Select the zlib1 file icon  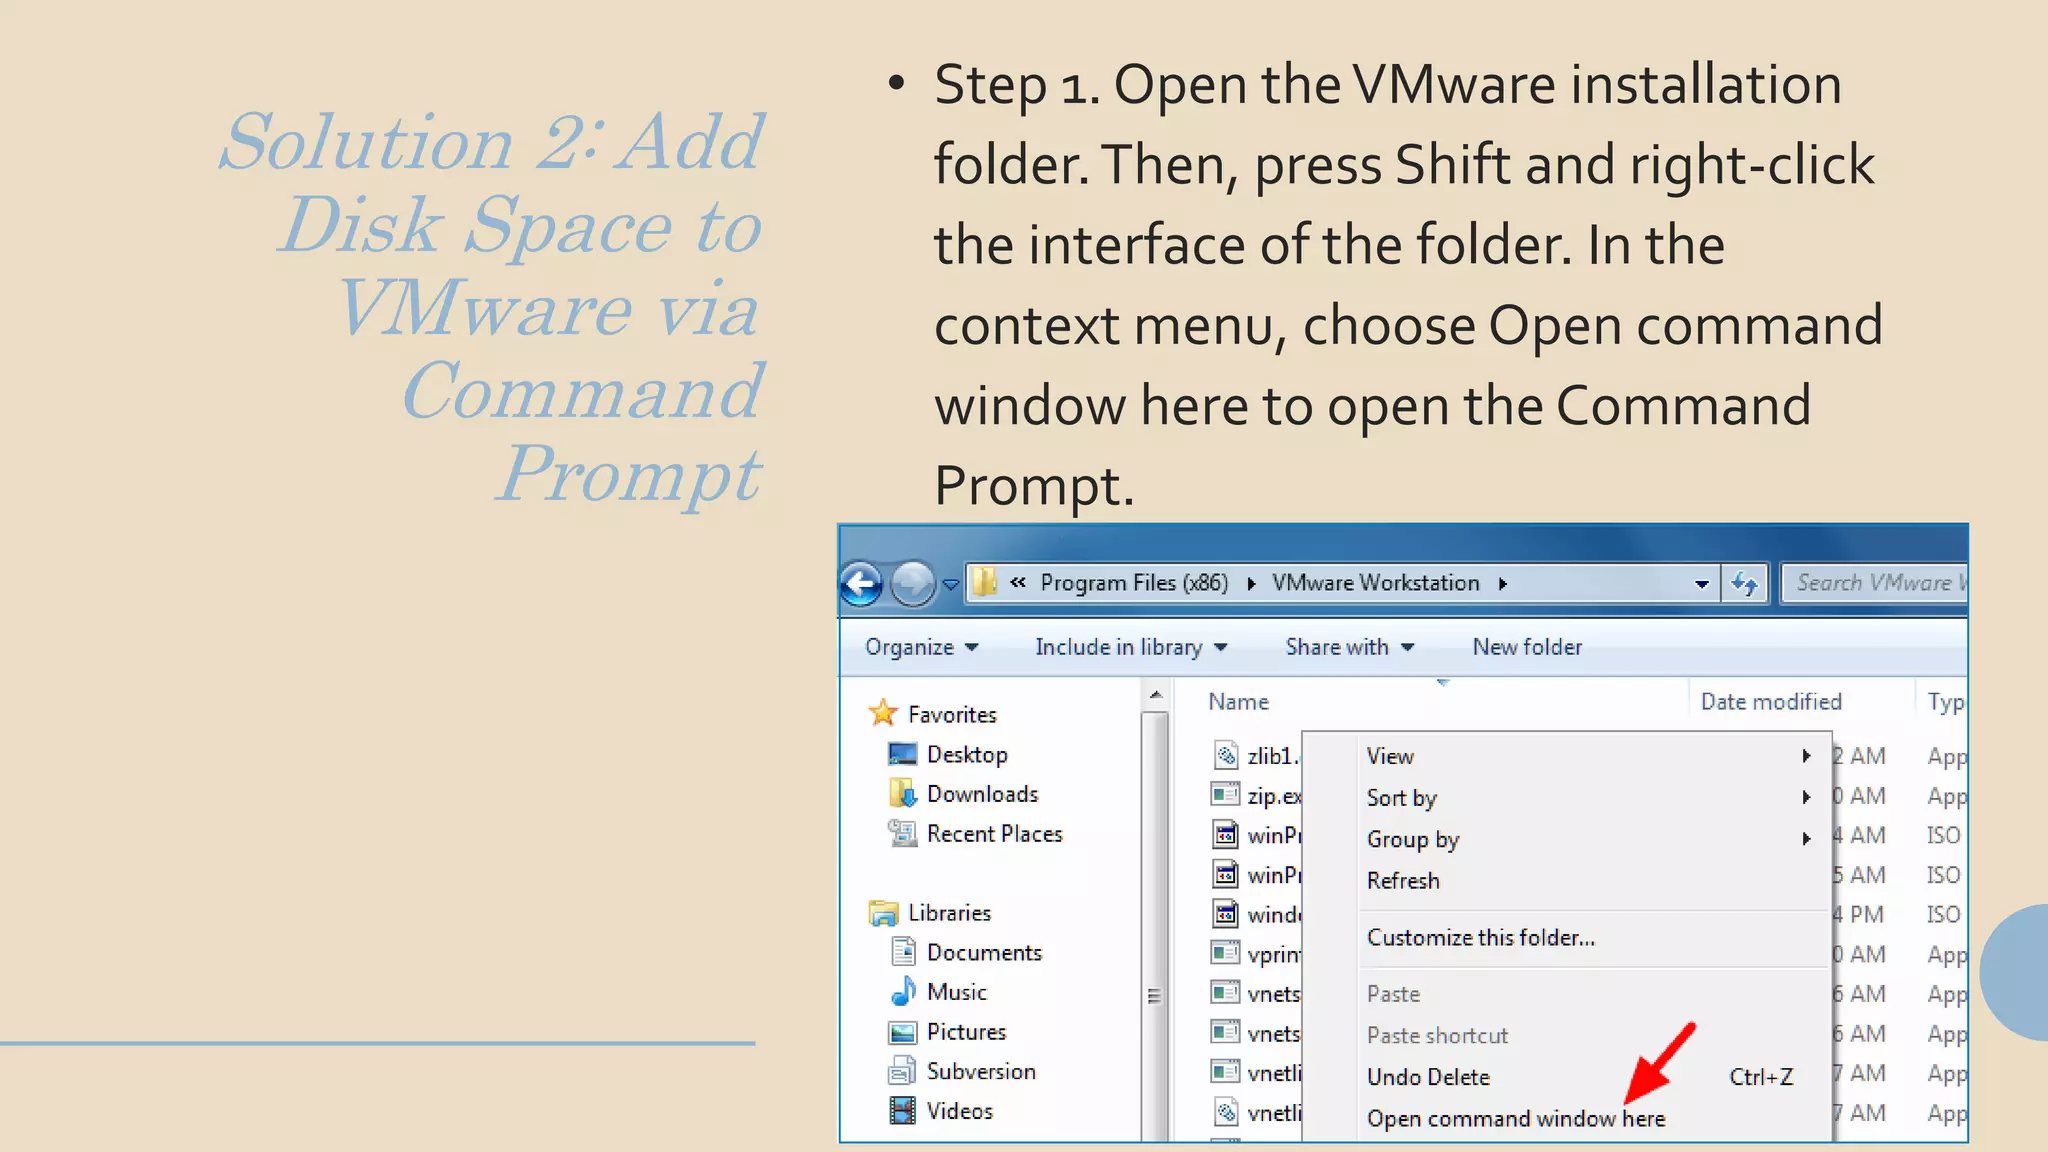coord(1226,755)
